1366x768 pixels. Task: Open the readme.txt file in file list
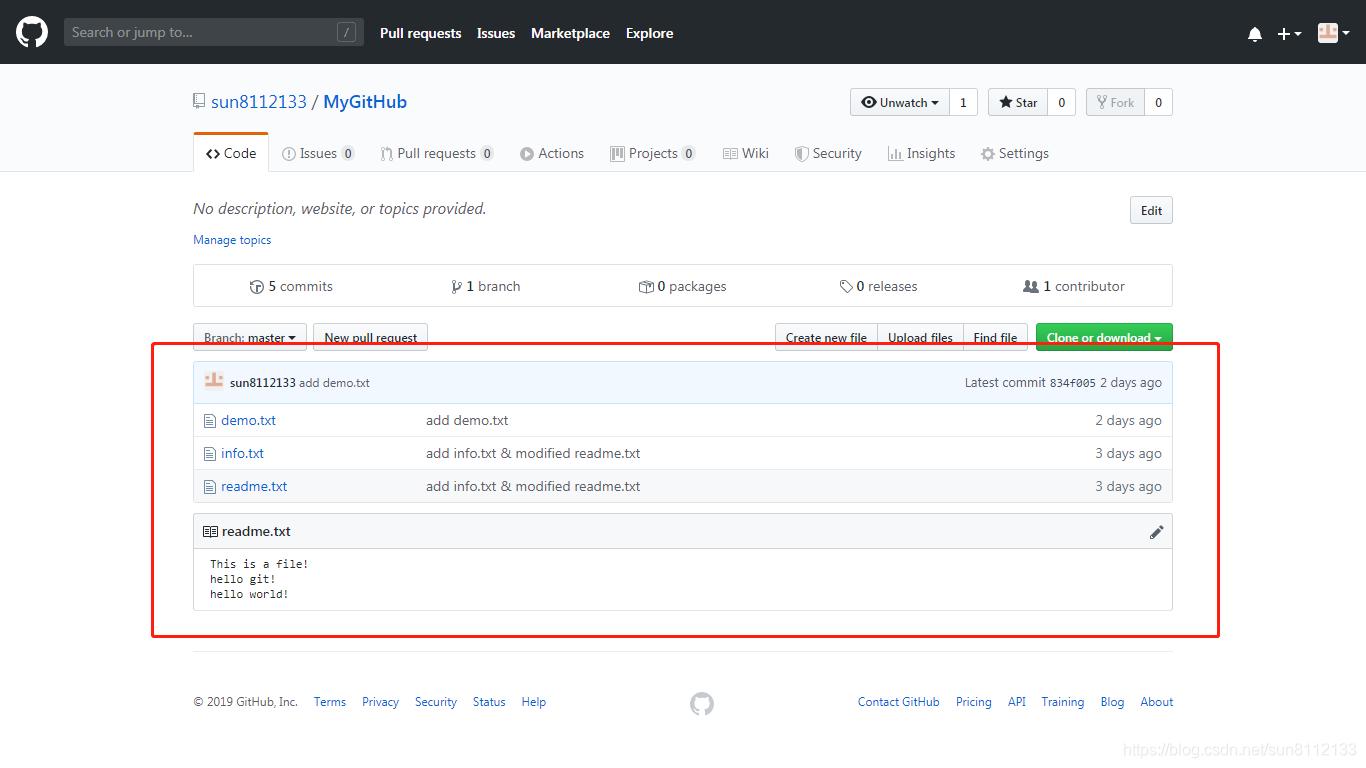254,486
